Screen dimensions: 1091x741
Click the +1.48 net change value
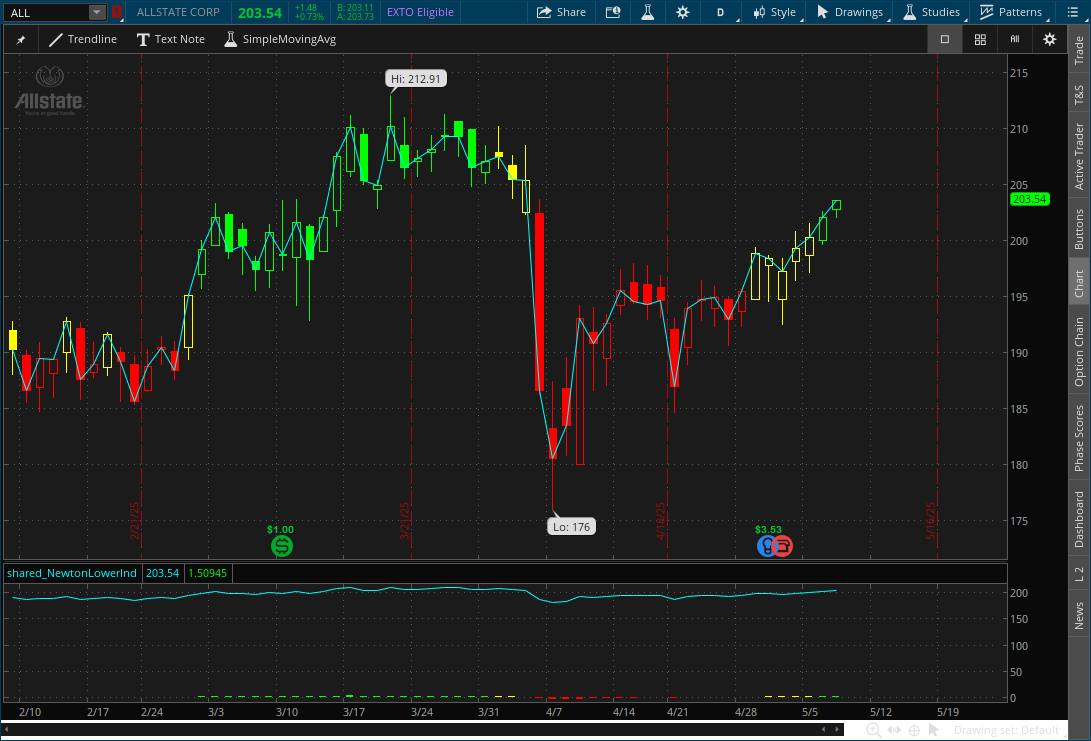[x=306, y=8]
